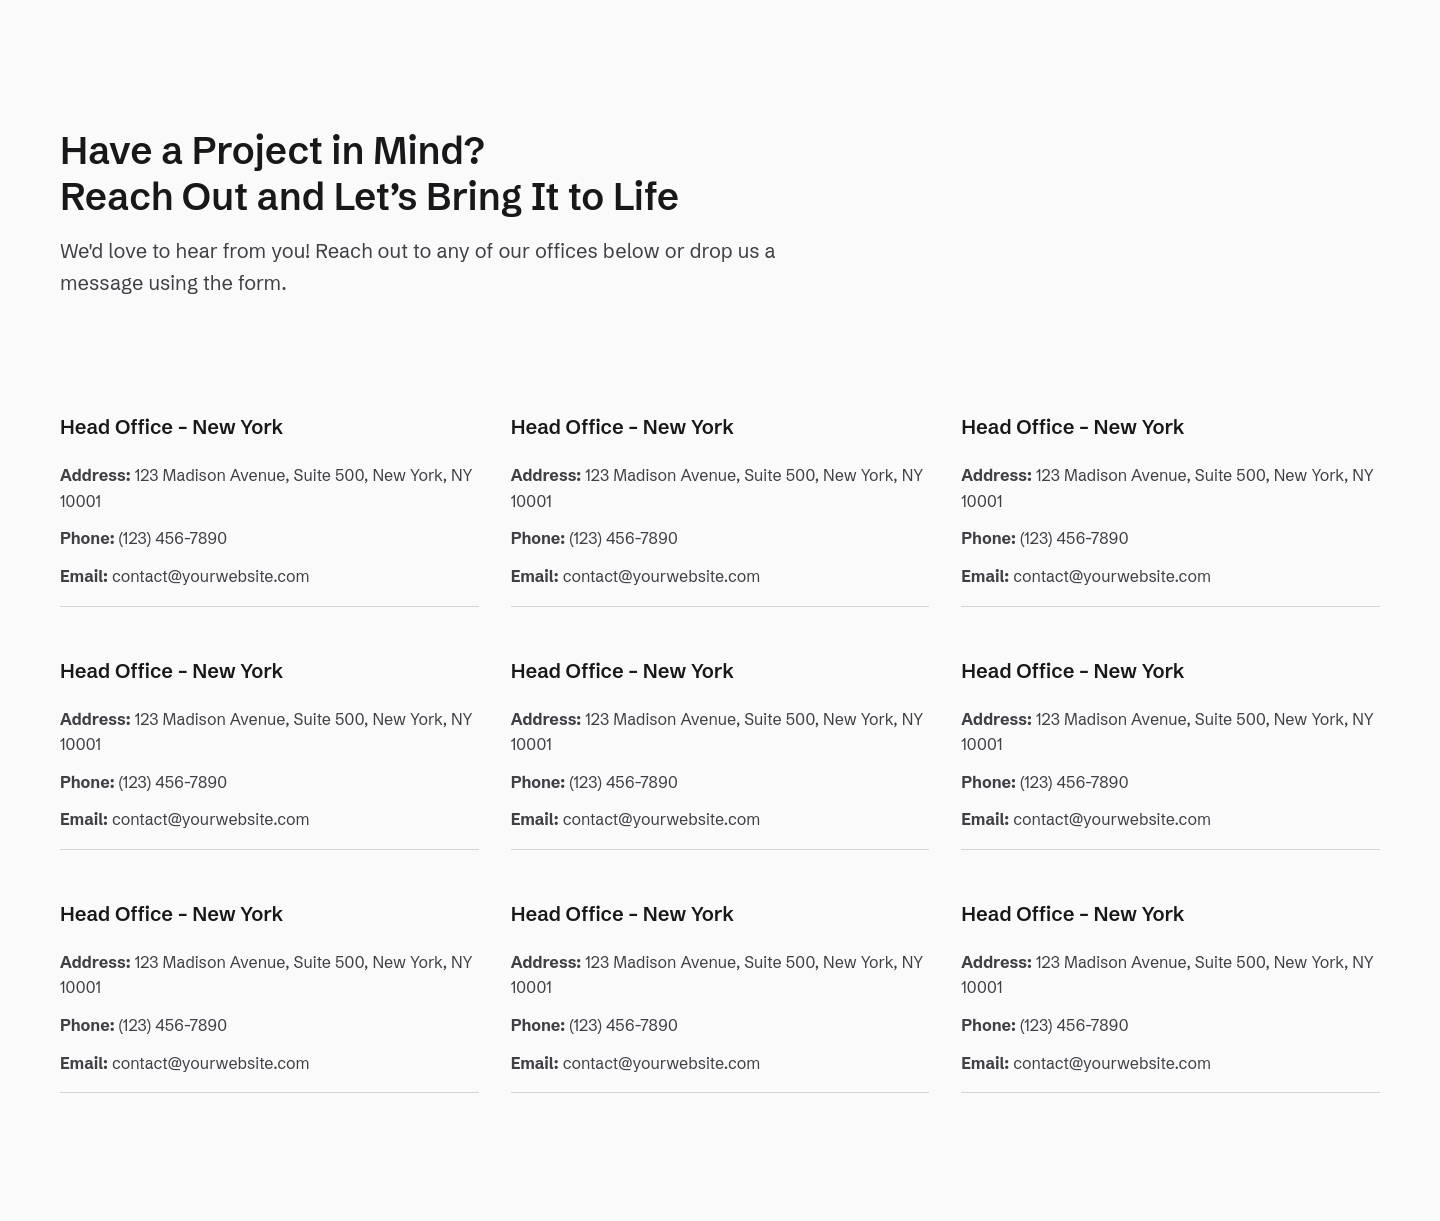
Task: Click Head Office title in third row, middle card
Action: [622, 914]
